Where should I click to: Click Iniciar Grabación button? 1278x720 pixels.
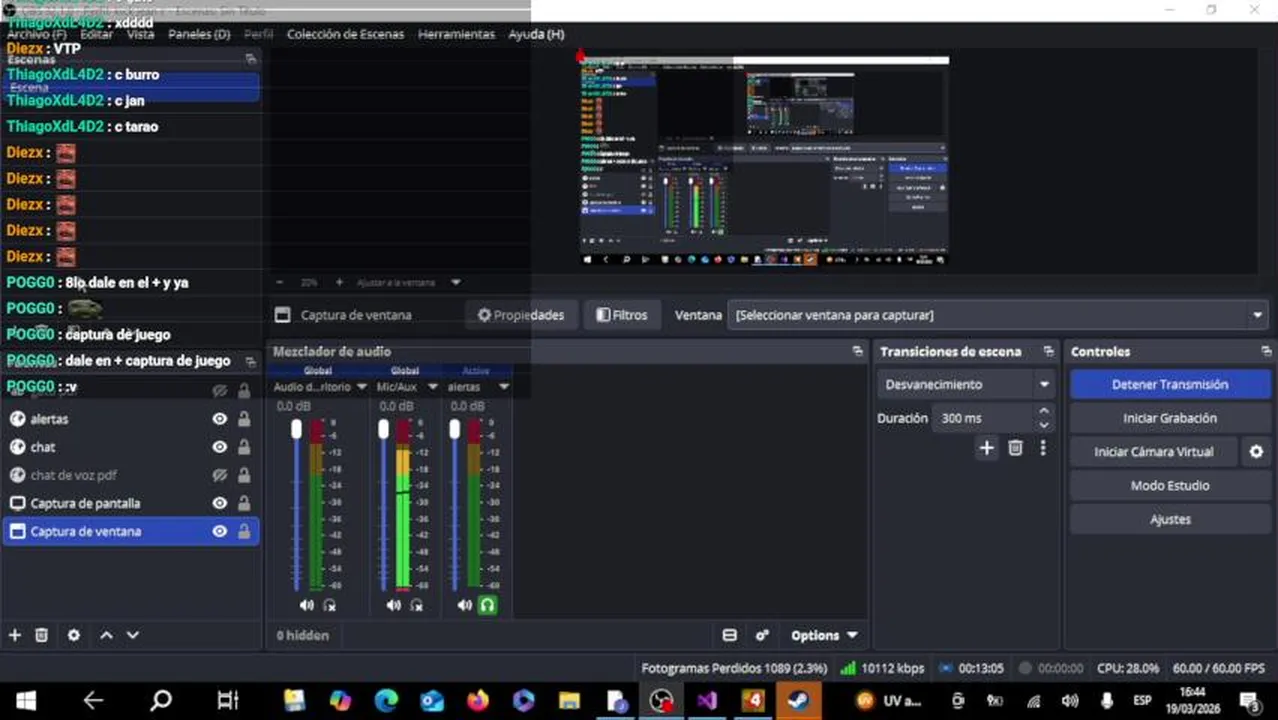click(x=1170, y=418)
